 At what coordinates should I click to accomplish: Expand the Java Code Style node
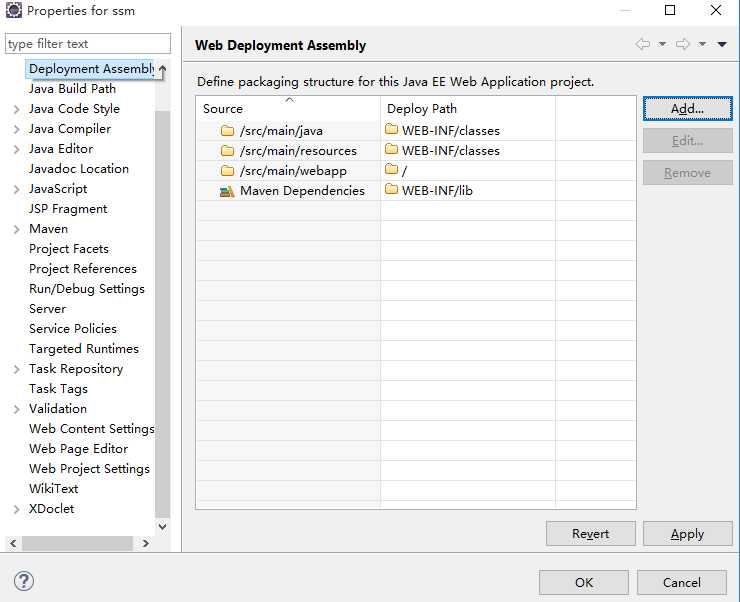coord(17,109)
